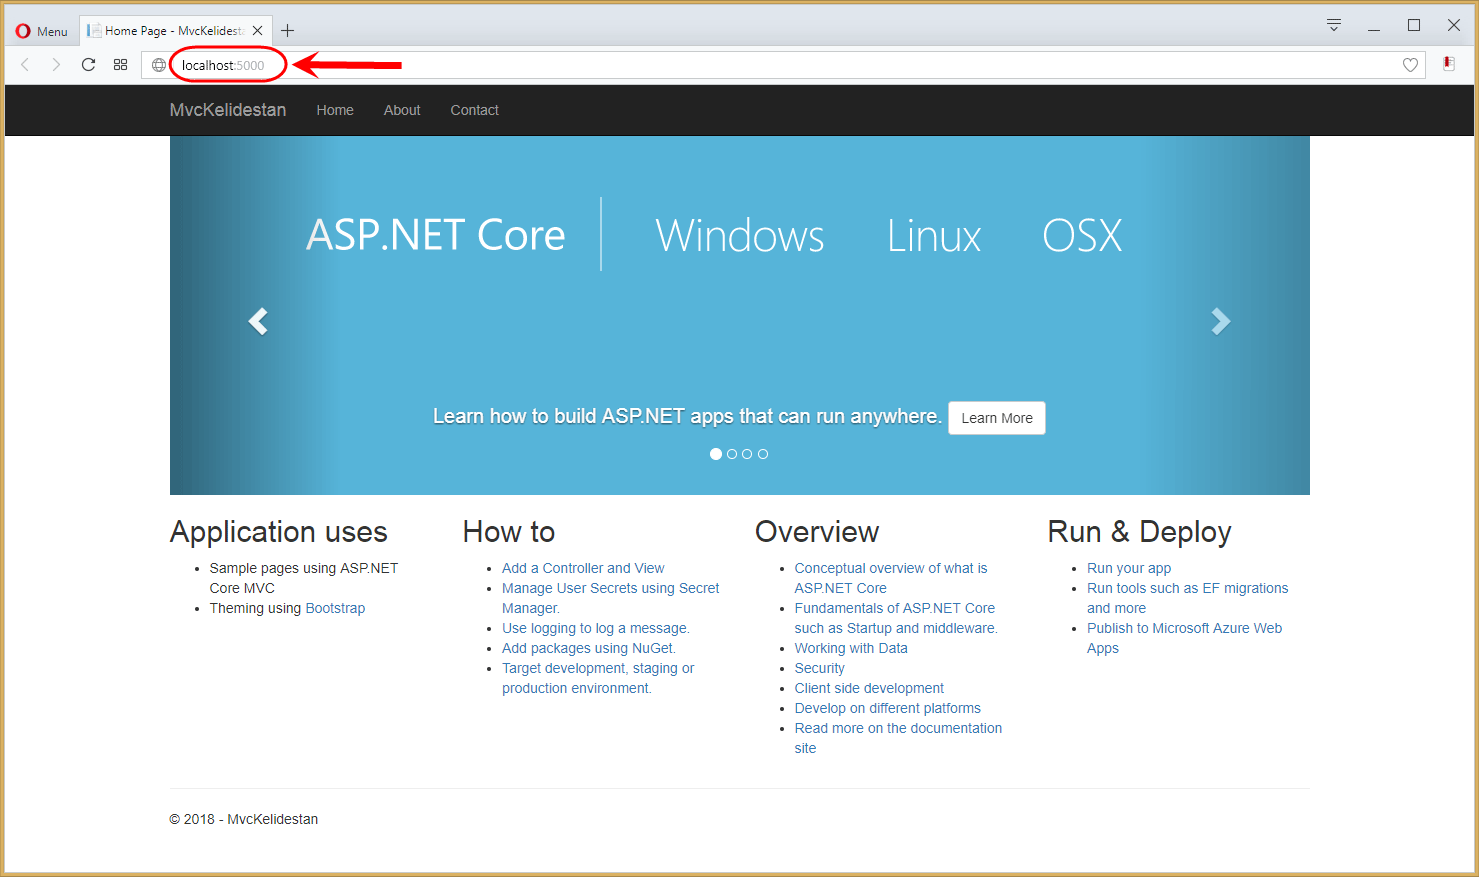Click the How to heading
Image resolution: width=1479 pixels, height=877 pixels.
point(509,532)
